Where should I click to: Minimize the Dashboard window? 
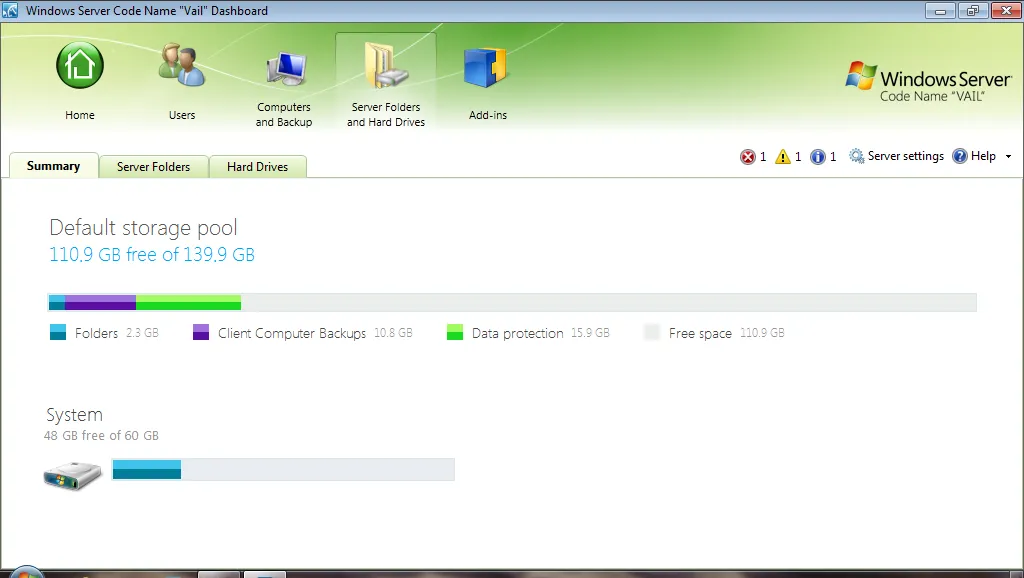tap(940, 10)
